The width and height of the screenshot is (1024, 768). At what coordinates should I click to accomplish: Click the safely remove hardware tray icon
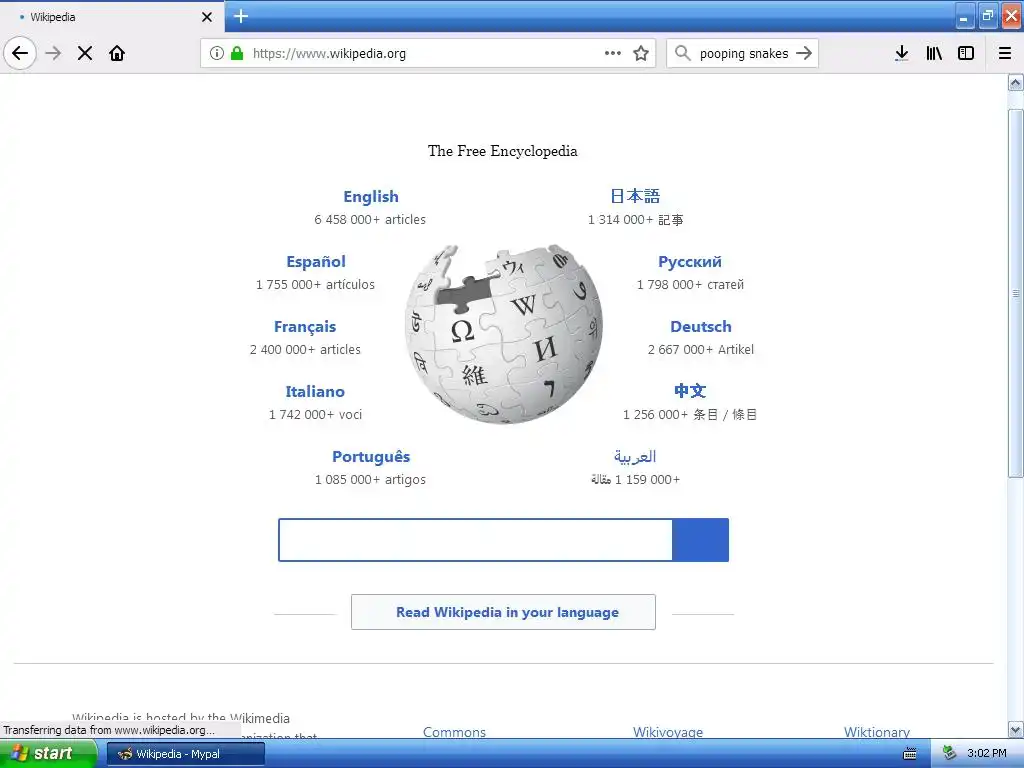[950, 754]
